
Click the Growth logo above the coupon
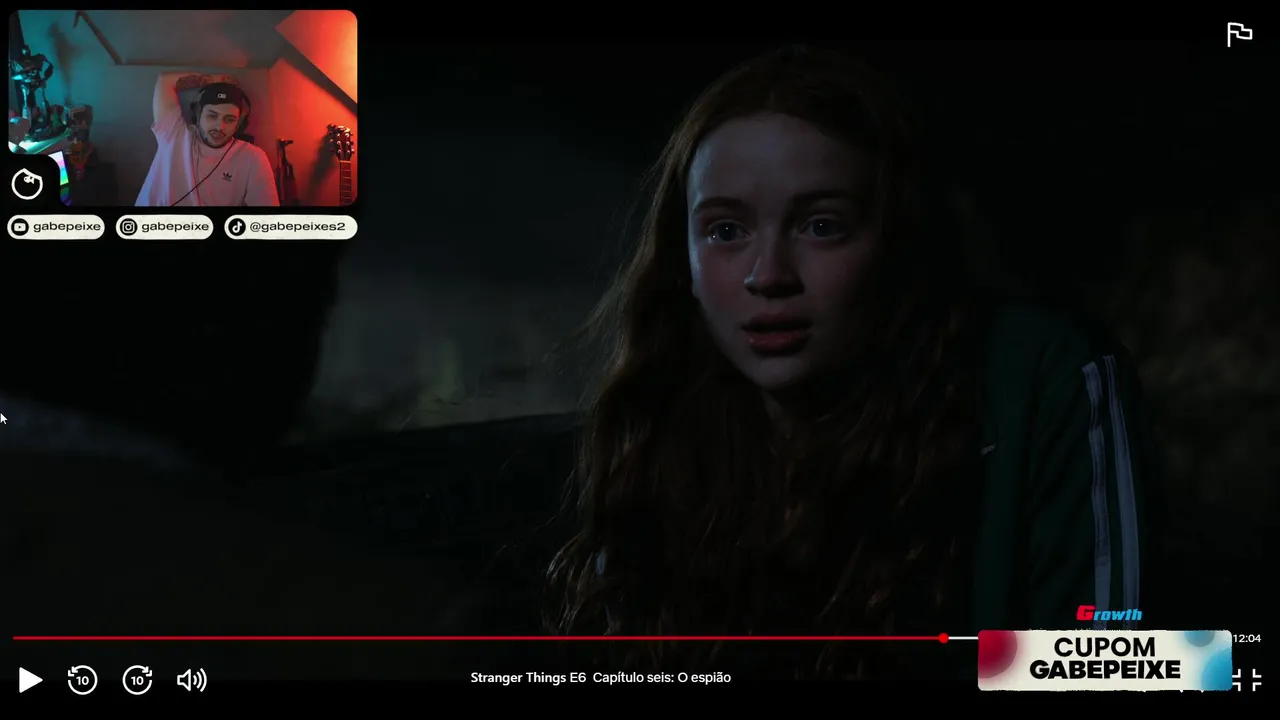[1109, 614]
